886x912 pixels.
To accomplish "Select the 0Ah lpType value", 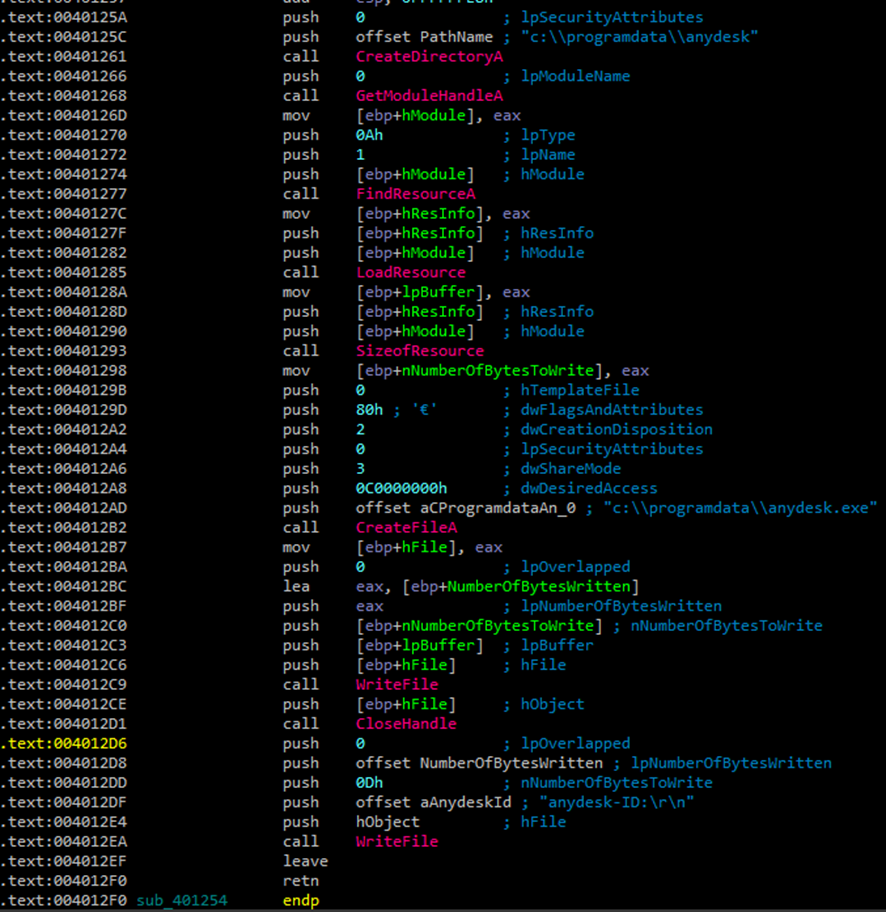I will click(x=369, y=135).
